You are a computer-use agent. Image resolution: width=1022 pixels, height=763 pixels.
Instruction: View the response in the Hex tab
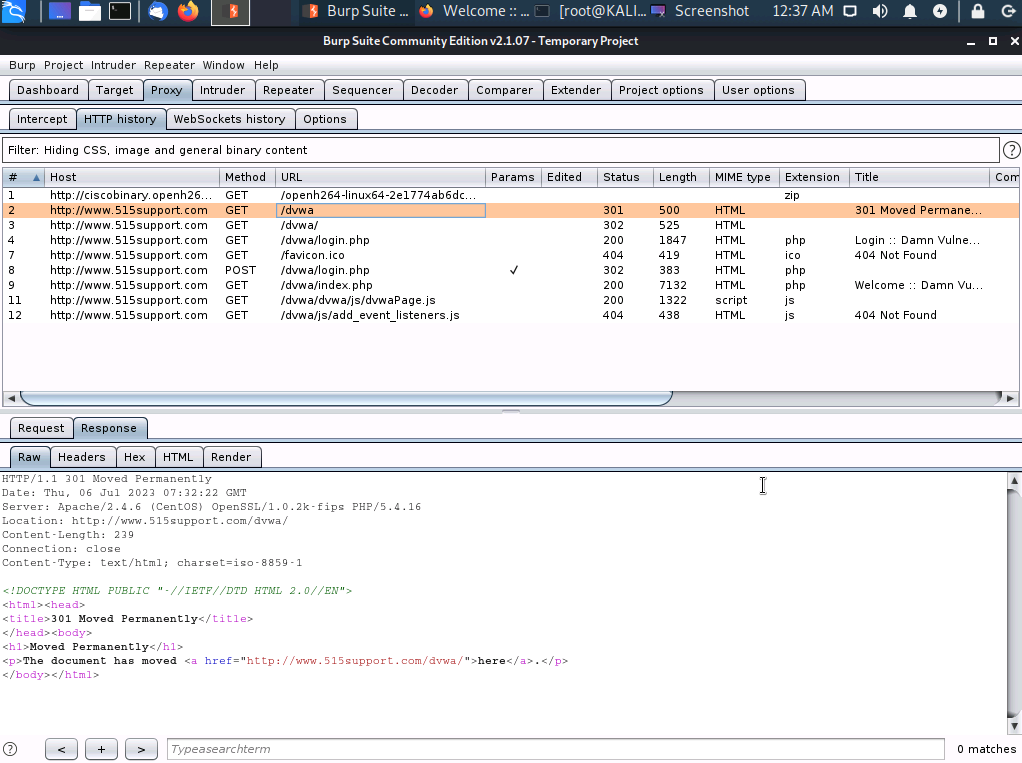pyautogui.click(x=135, y=456)
